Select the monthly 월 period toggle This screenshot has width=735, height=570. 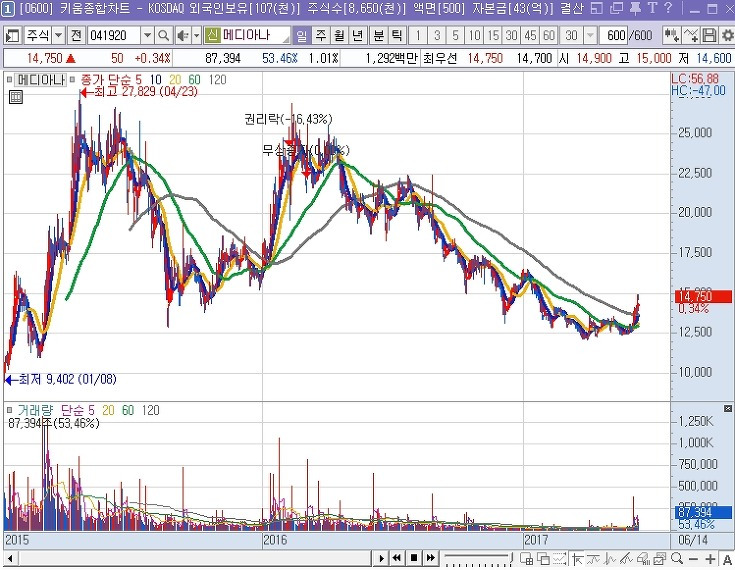click(x=339, y=35)
